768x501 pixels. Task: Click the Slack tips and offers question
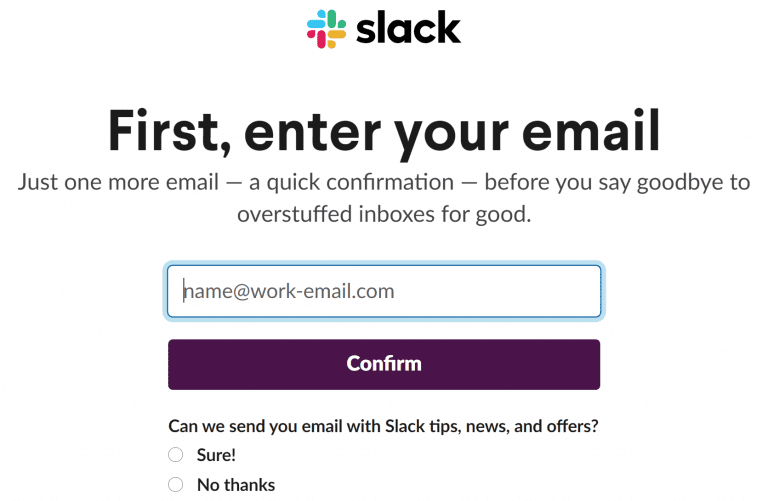(384, 427)
